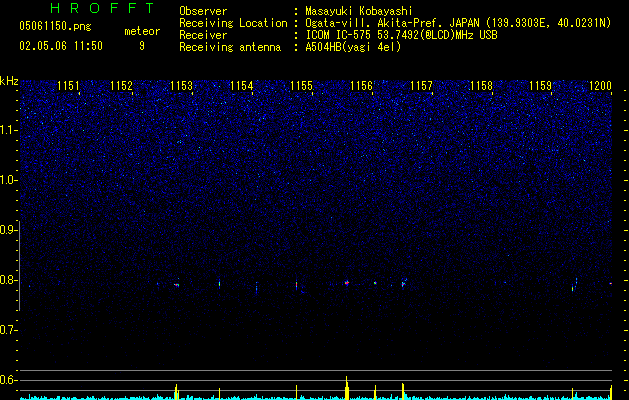Click the 'Receiving antenna' label

[x=230, y=47]
